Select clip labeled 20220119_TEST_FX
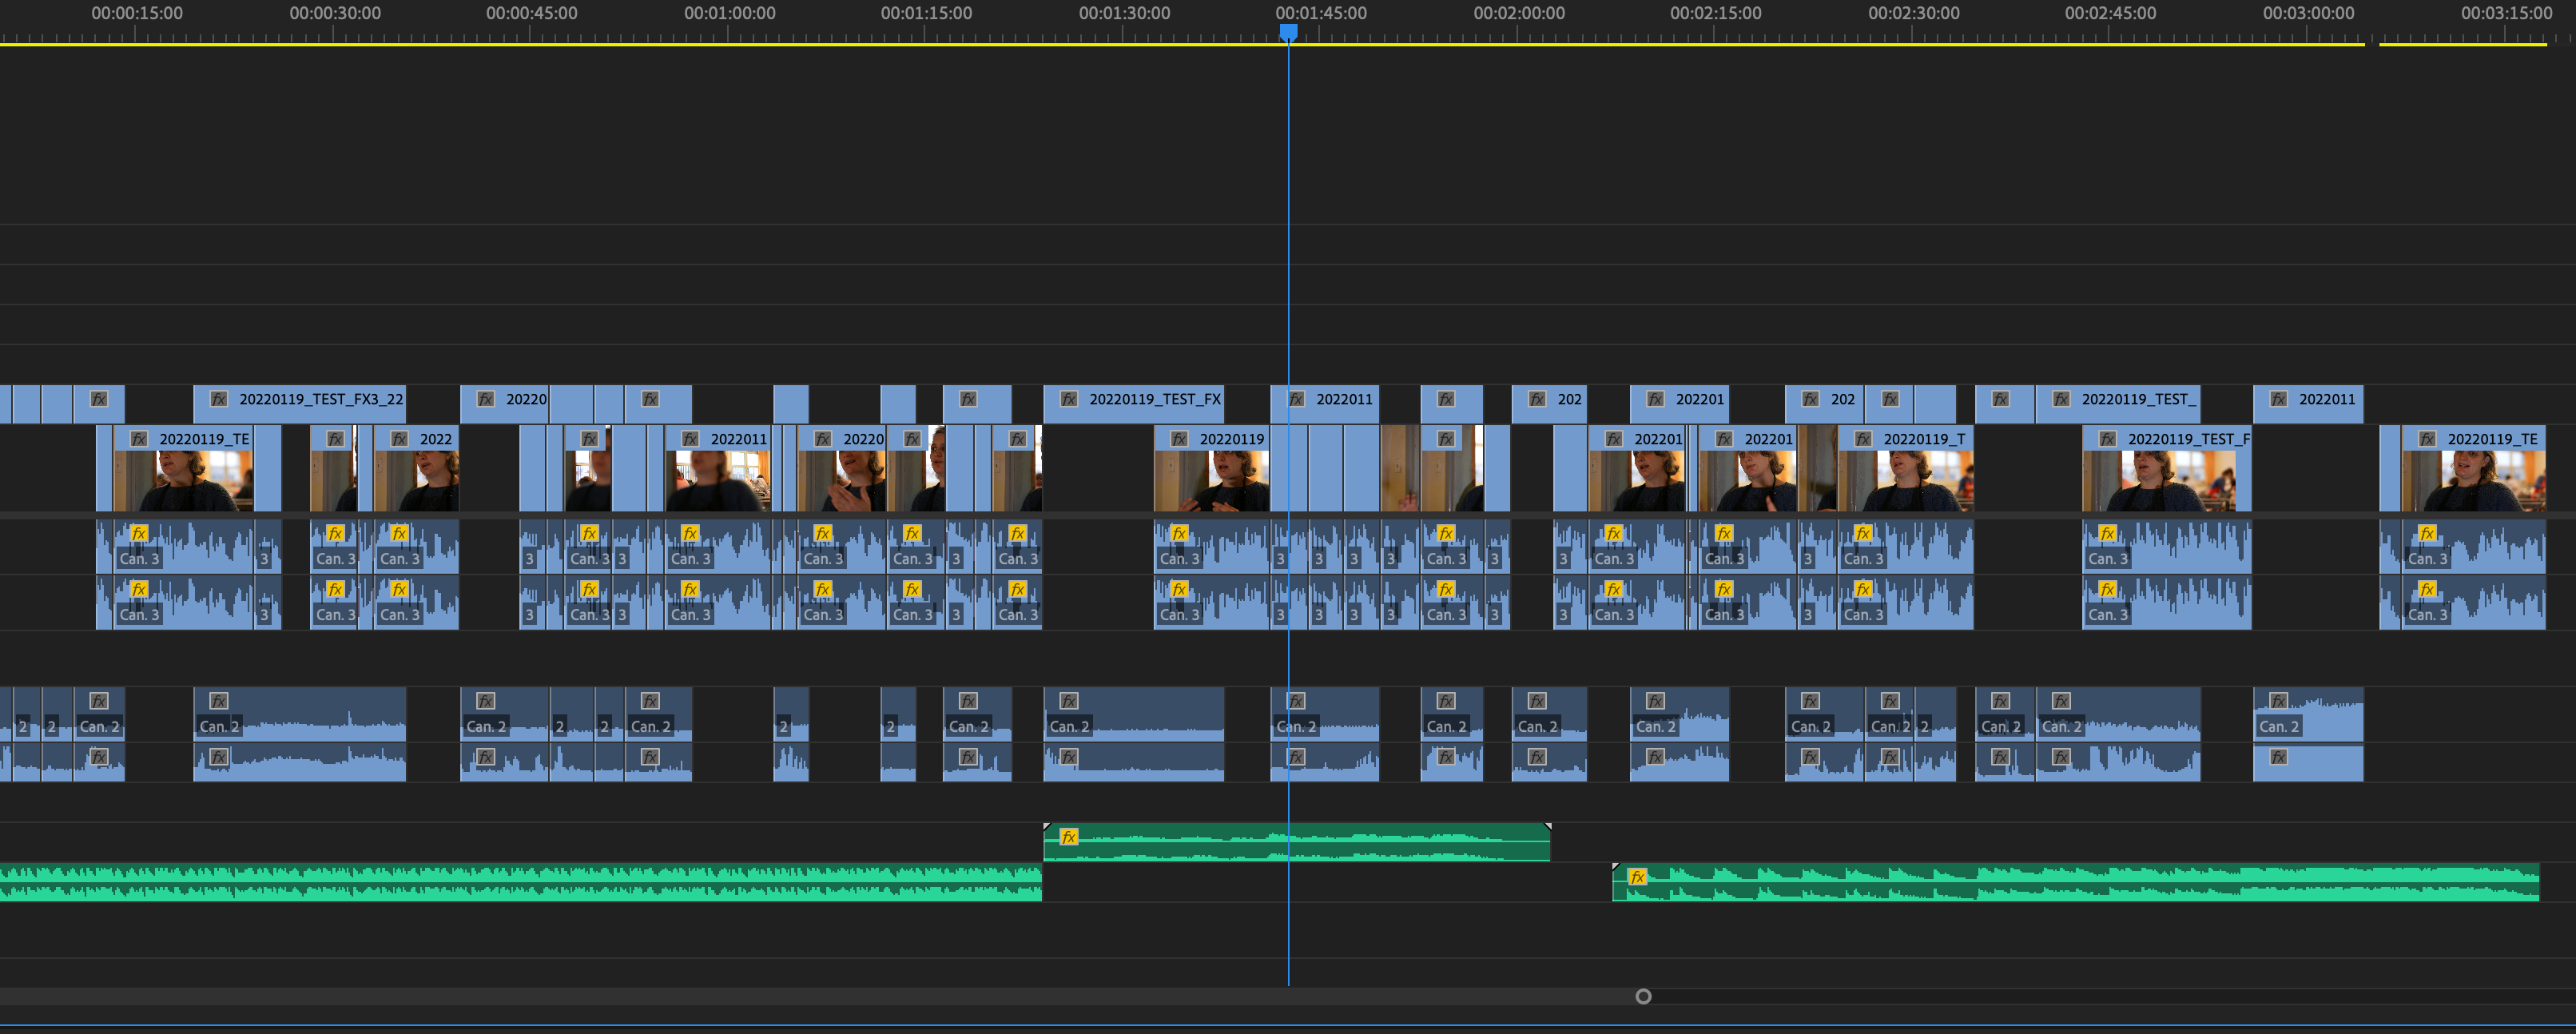Screen dimensions: 2576x1034 pos(1134,403)
